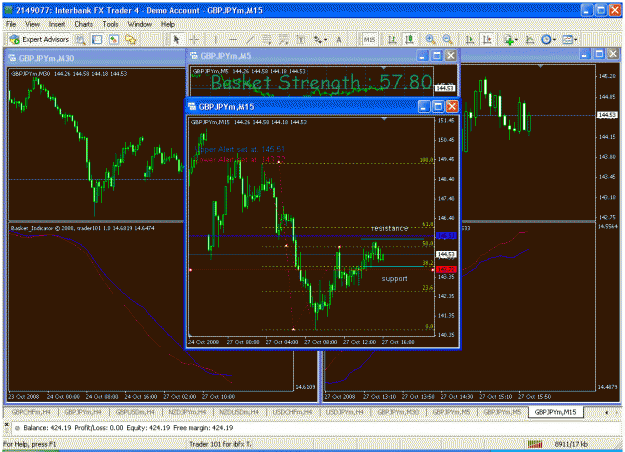Click the magnifier-over-document toolbar icon

click(81, 39)
